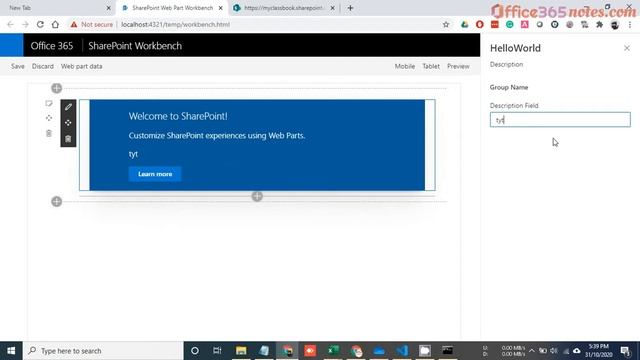Open the notification center icon
Viewport: 640px width, 360px height.
click(x=625, y=351)
